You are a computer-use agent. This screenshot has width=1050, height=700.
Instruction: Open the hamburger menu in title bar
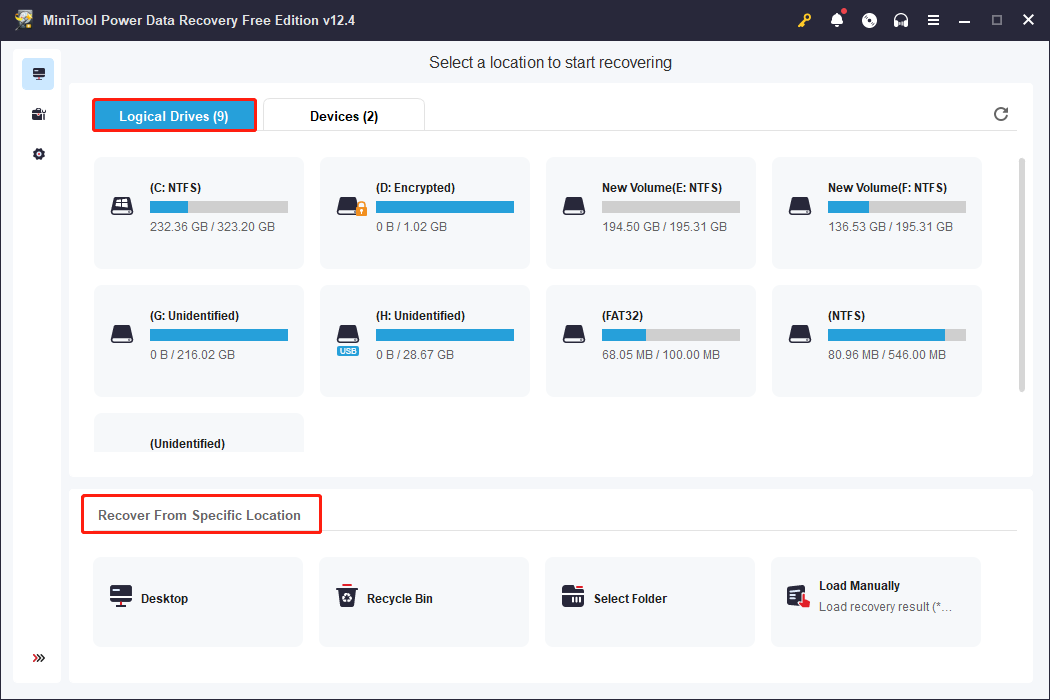pos(933,20)
